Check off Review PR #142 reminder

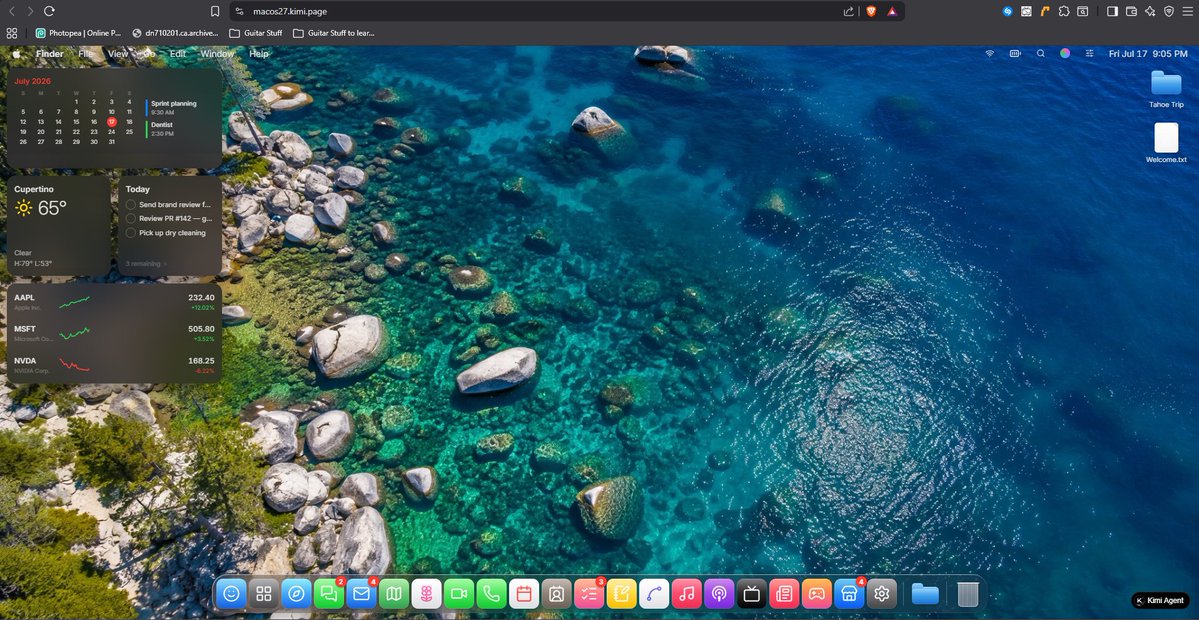(x=131, y=219)
